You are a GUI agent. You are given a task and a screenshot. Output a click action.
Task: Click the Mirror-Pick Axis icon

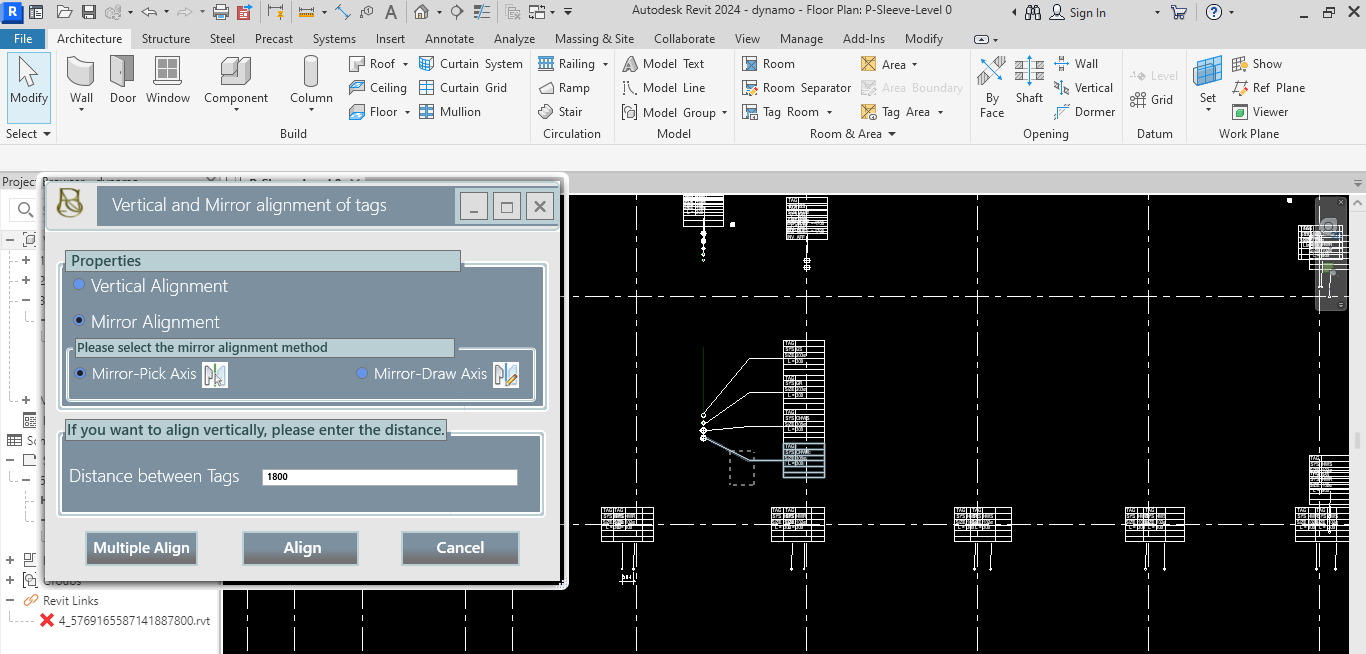(214, 375)
